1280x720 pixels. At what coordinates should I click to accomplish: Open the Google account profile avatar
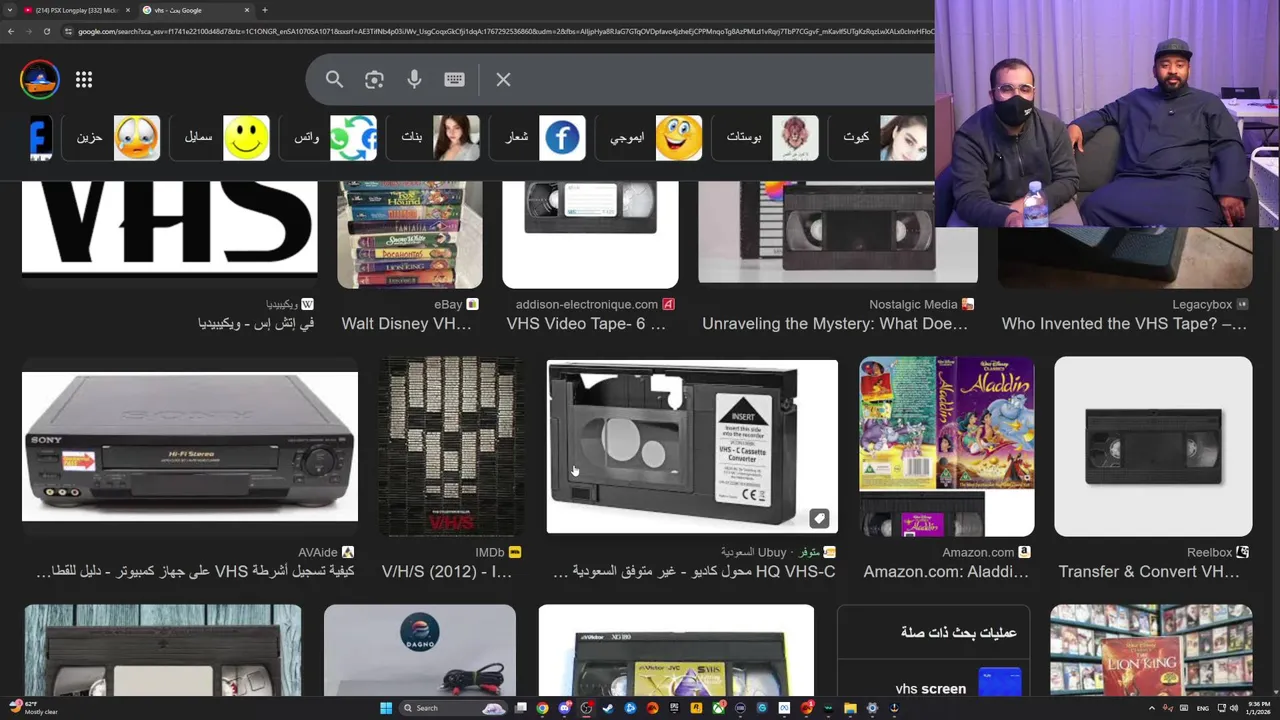coord(40,79)
